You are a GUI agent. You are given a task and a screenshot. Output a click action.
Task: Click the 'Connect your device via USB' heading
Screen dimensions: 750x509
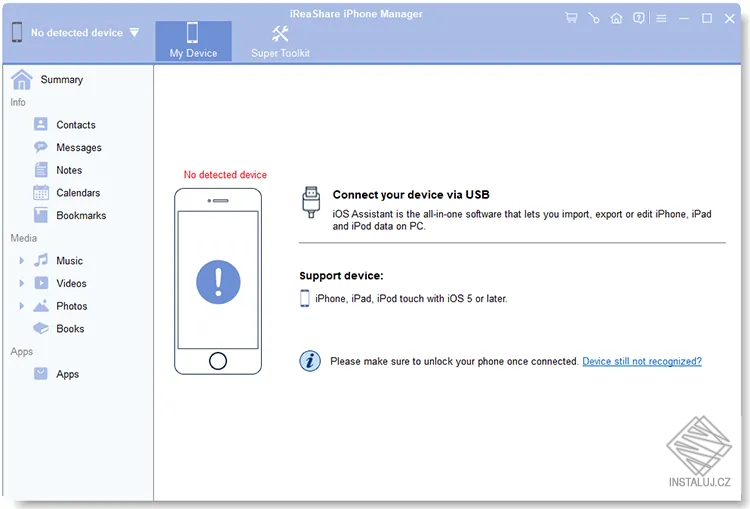(411, 195)
